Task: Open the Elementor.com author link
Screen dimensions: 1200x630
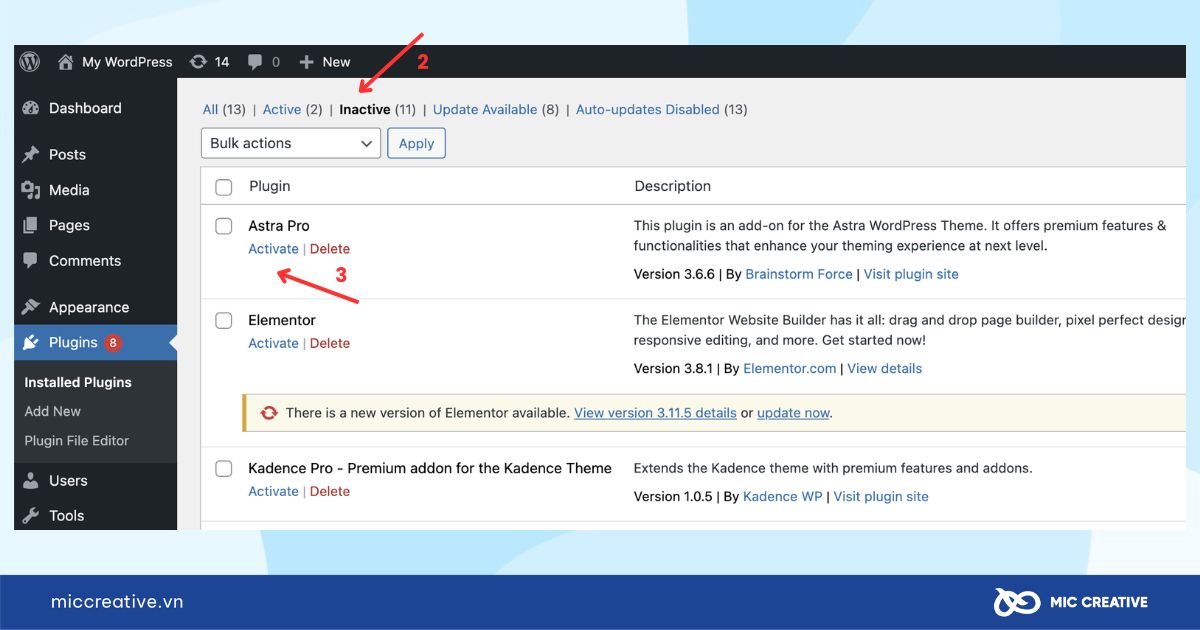Action: (x=790, y=368)
